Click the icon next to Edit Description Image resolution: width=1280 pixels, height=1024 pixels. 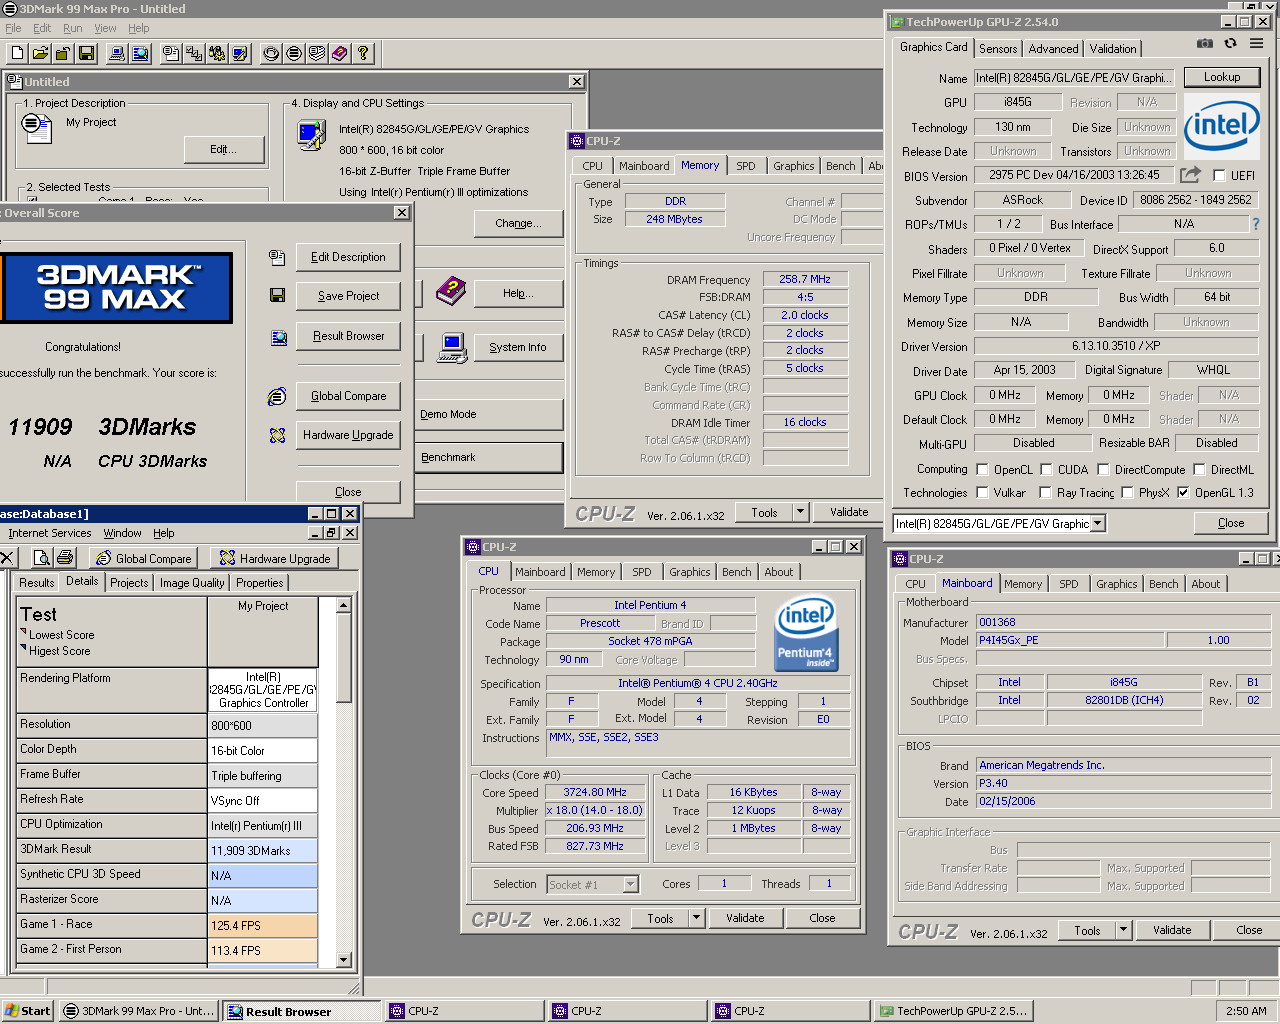[x=277, y=257]
